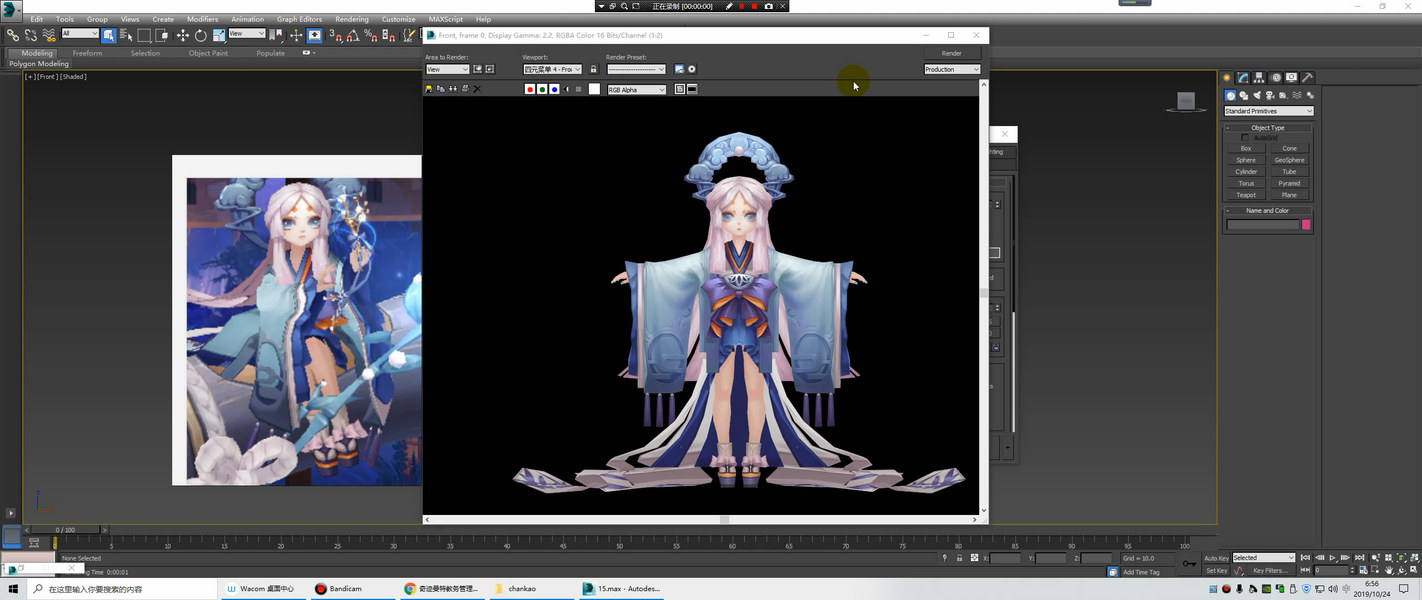1422x600 pixels.
Task: Open reference coordinate system View dropdown
Action: click(x=247, y=33)
